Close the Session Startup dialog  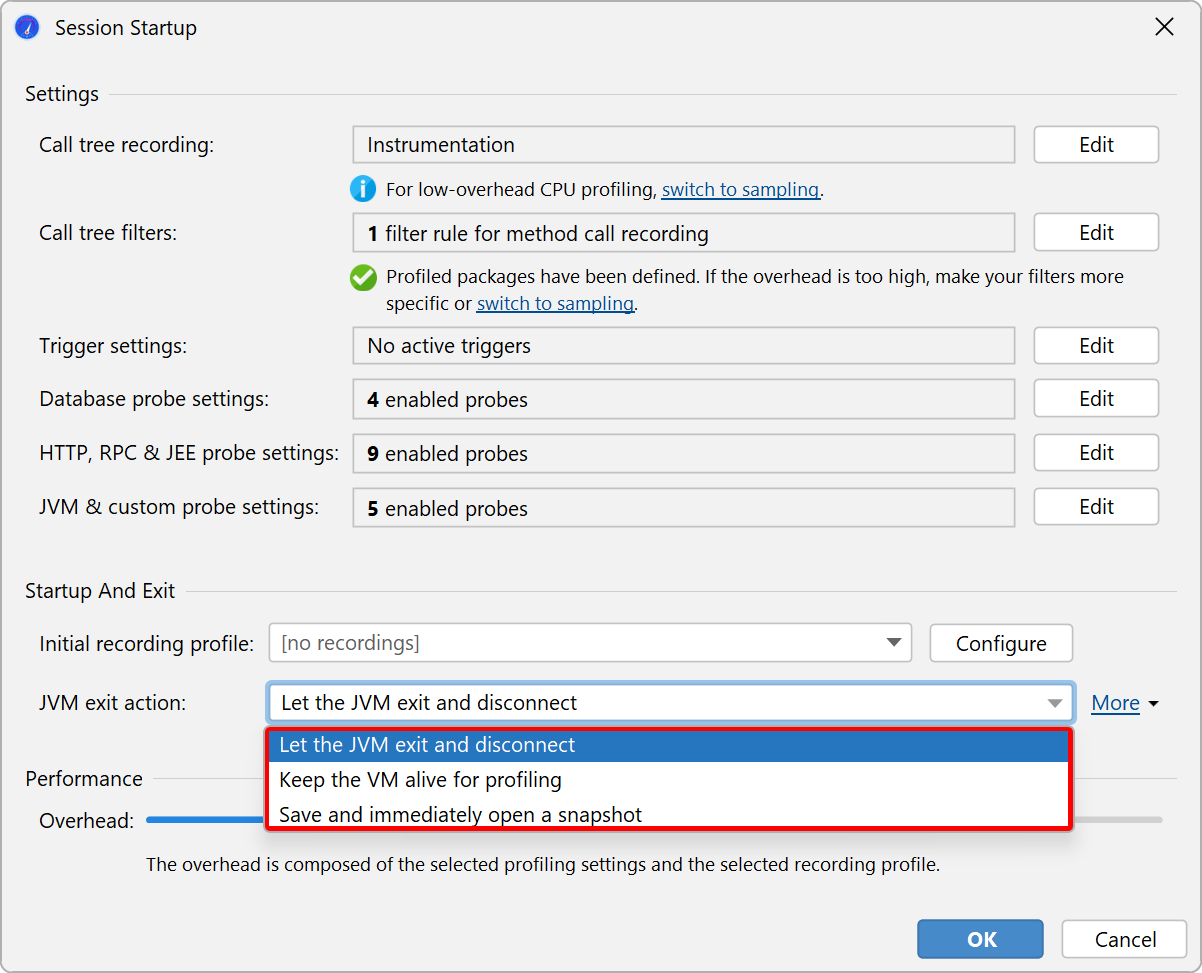point(1164,27)
